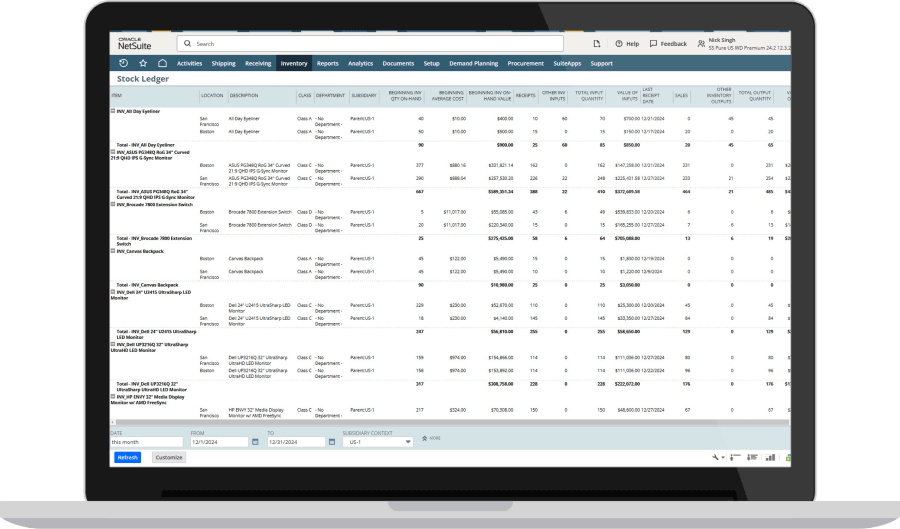Click the wrench icon dropdown arrow

(x=723, y=457)
